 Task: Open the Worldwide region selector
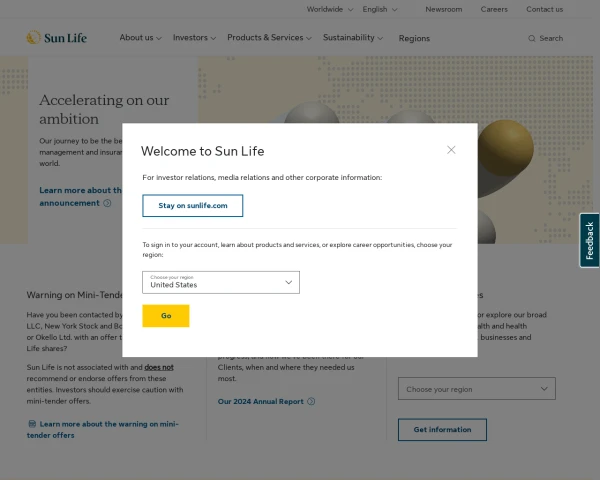[330, 9]
